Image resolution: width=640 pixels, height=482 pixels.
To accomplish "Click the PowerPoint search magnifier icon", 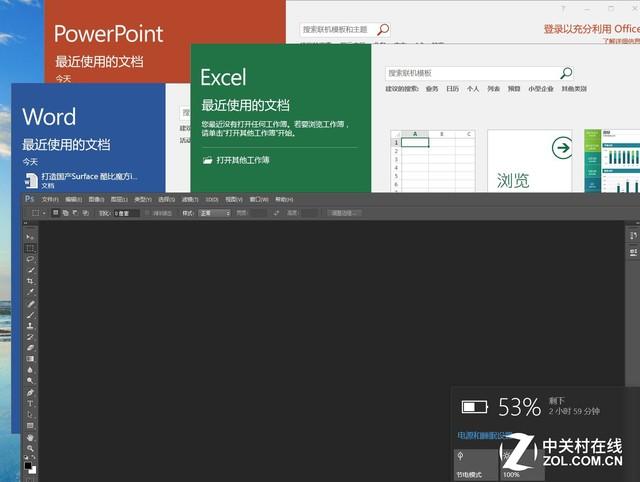I will [x=383, y=29].
